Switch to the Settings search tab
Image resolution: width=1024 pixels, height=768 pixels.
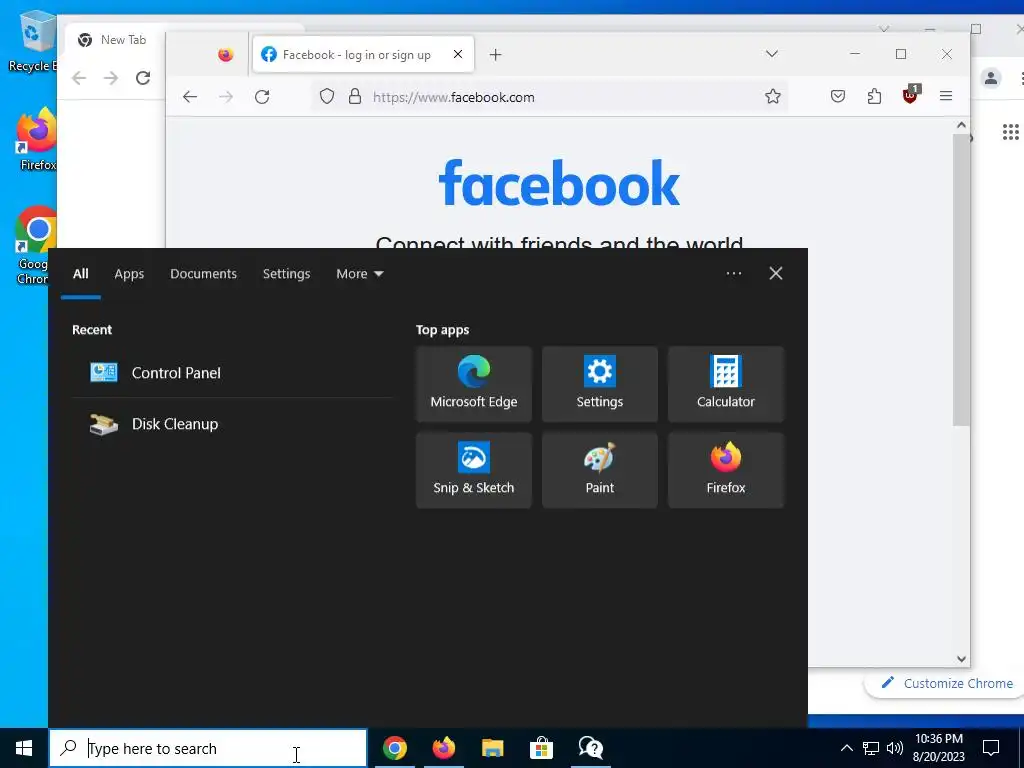click(x=286, y=274)
